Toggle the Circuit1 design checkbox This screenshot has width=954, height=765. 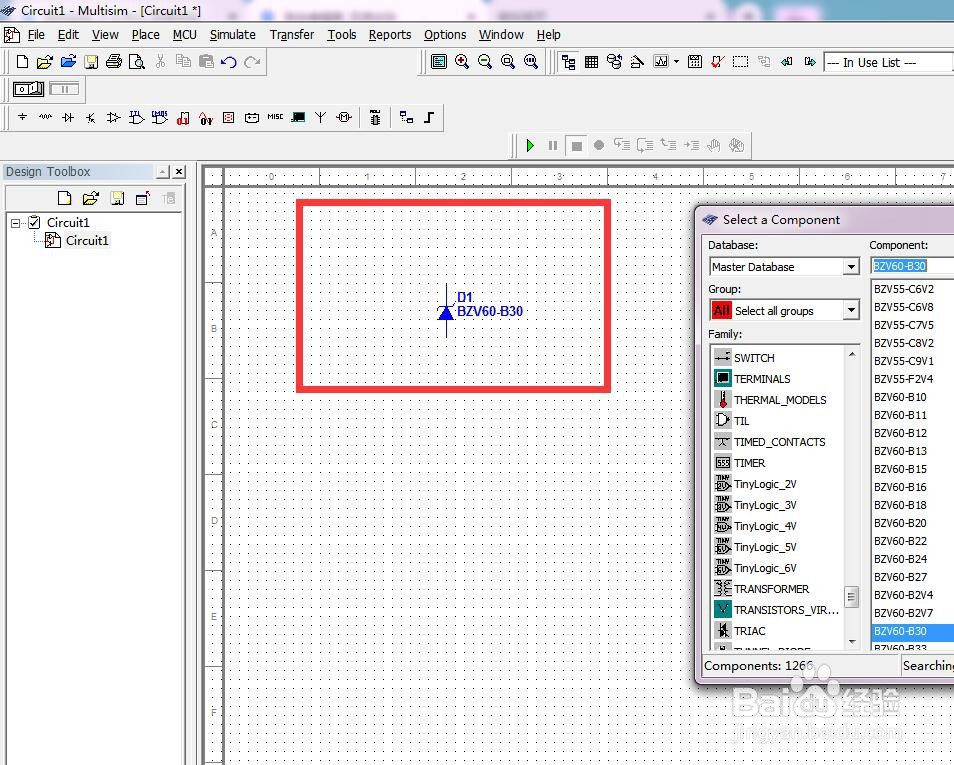pos(35,222)
